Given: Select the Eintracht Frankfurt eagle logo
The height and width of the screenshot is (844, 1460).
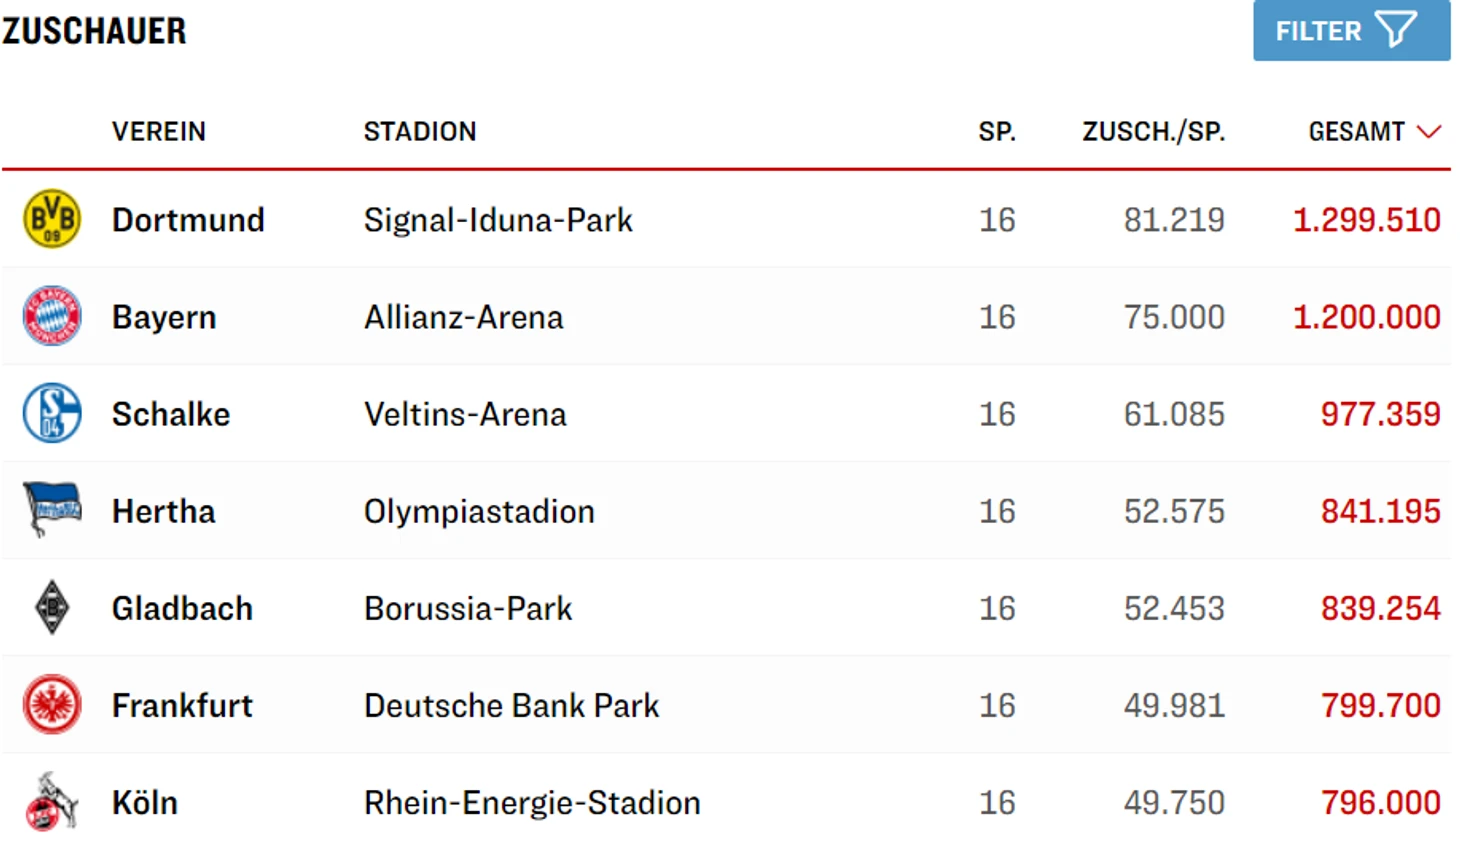Looking at the screenshot, I should click(x=52, y=704).
